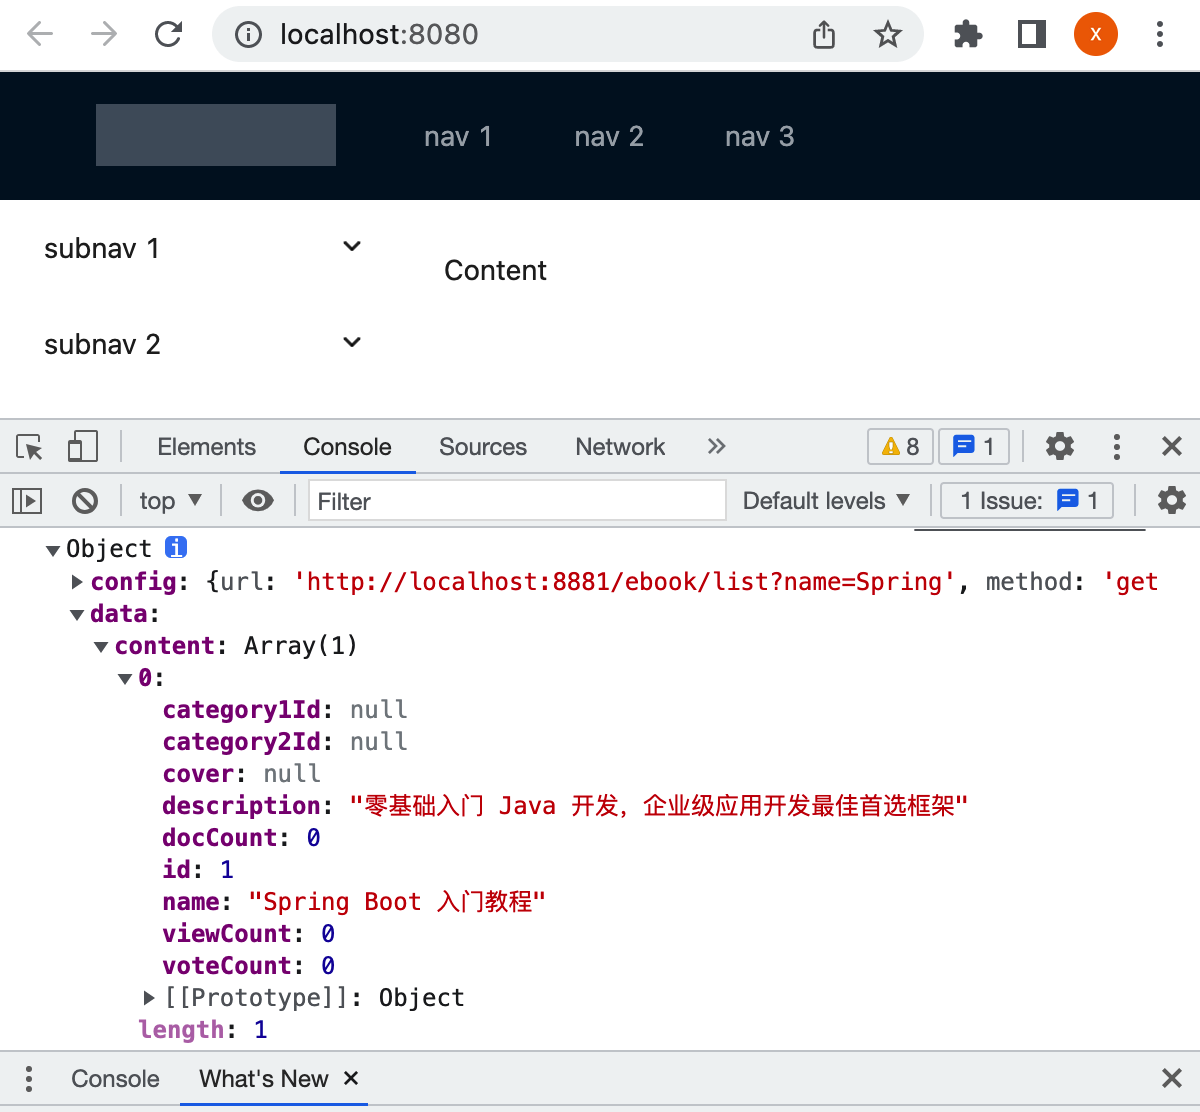This screenshot has height=1112, width=1200.
Task: Collapse the content Array(1) node
Action: point(101,646)
